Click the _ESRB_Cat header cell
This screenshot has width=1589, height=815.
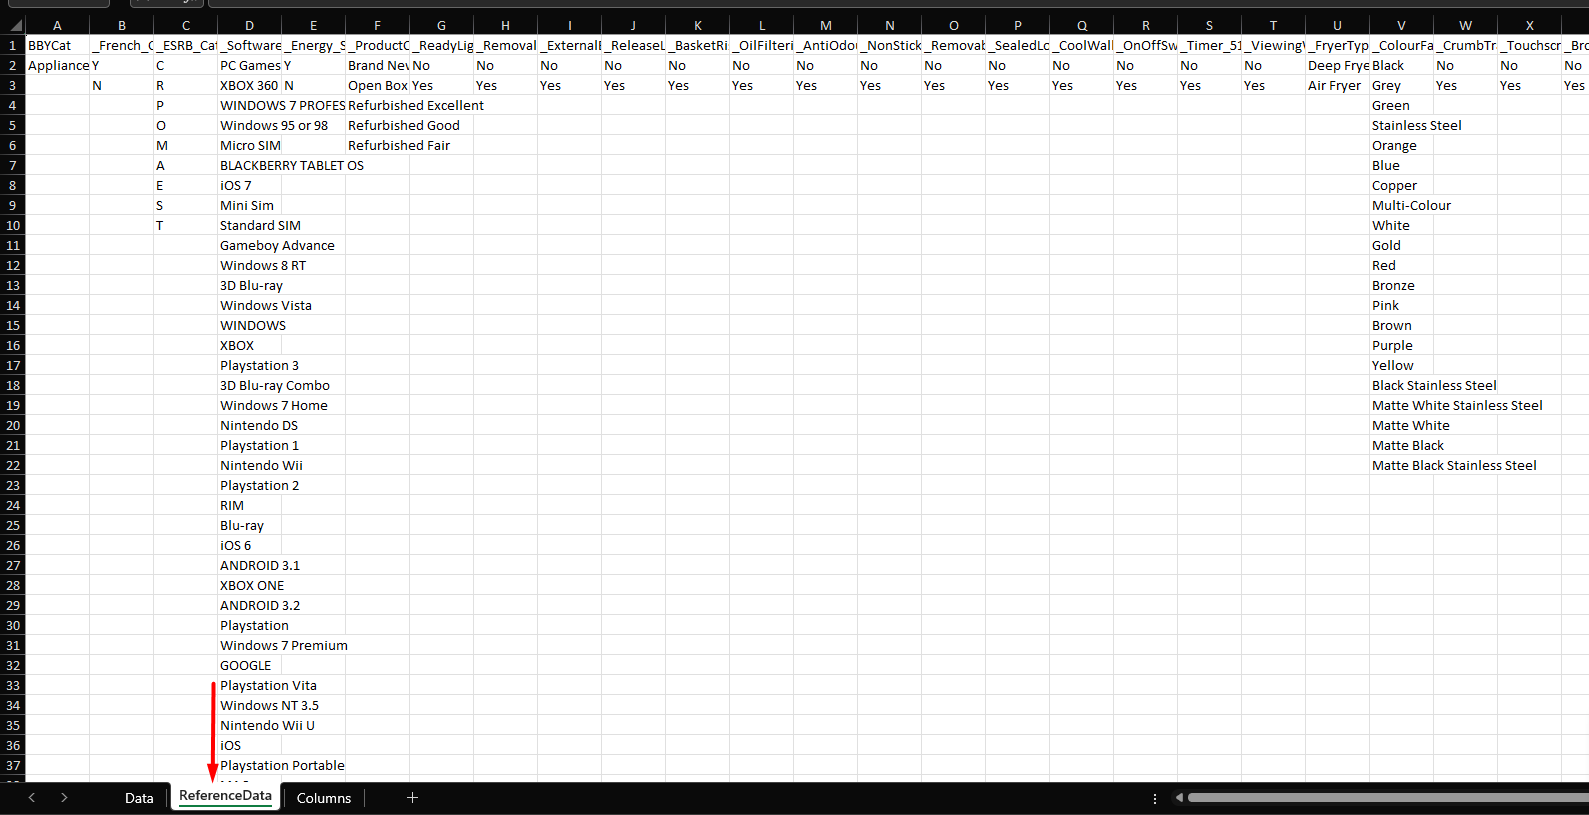pyautogui.click(x=186, y=45)
